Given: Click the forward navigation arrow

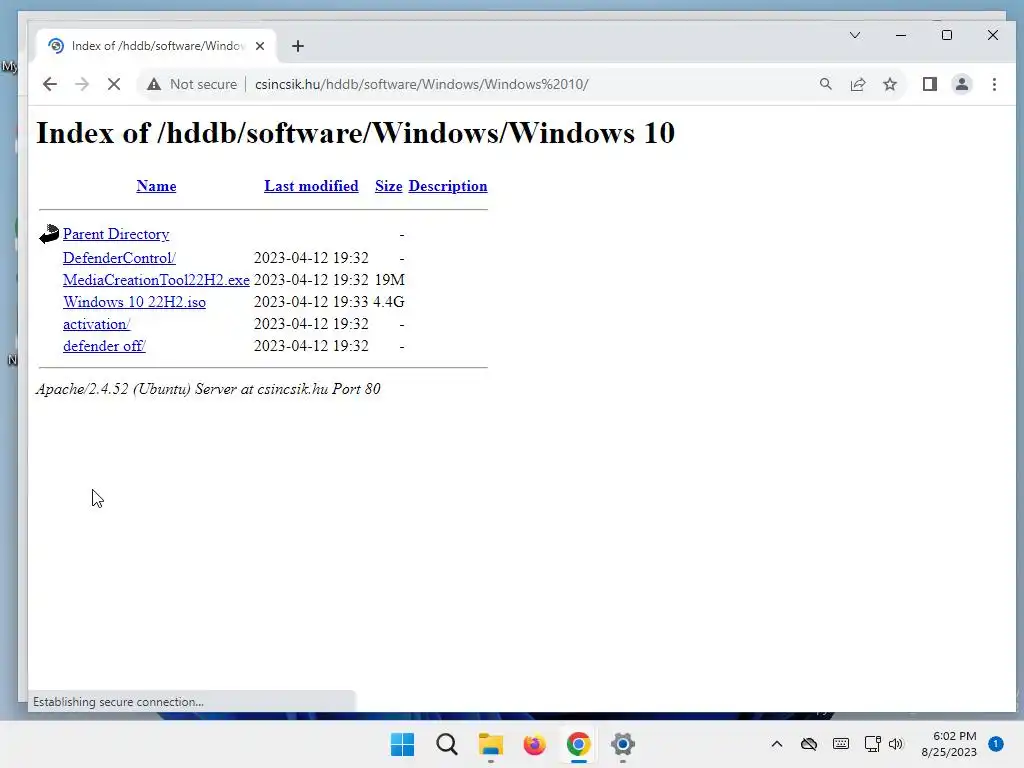Looking at the screenshot, I should 82,84.
